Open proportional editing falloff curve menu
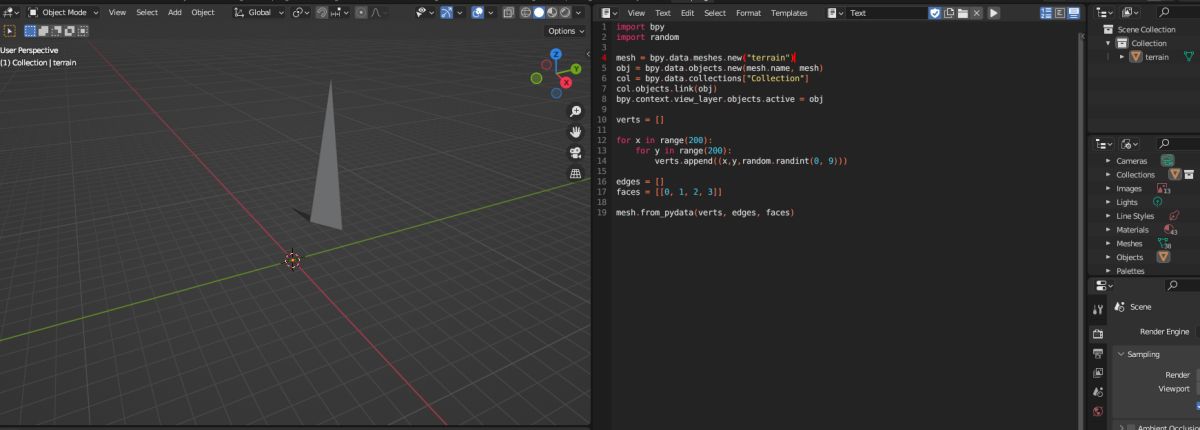 [380, 13]
